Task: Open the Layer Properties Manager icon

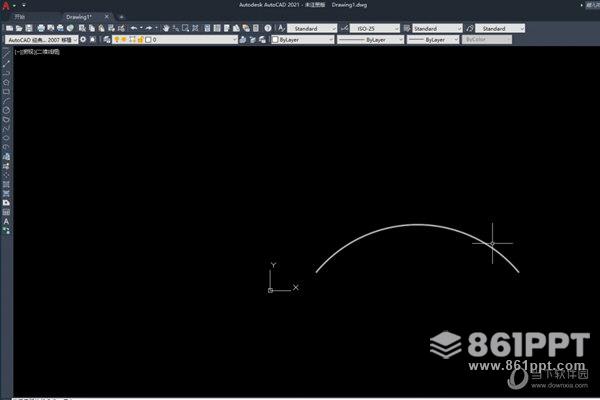Action: [107, 39]
